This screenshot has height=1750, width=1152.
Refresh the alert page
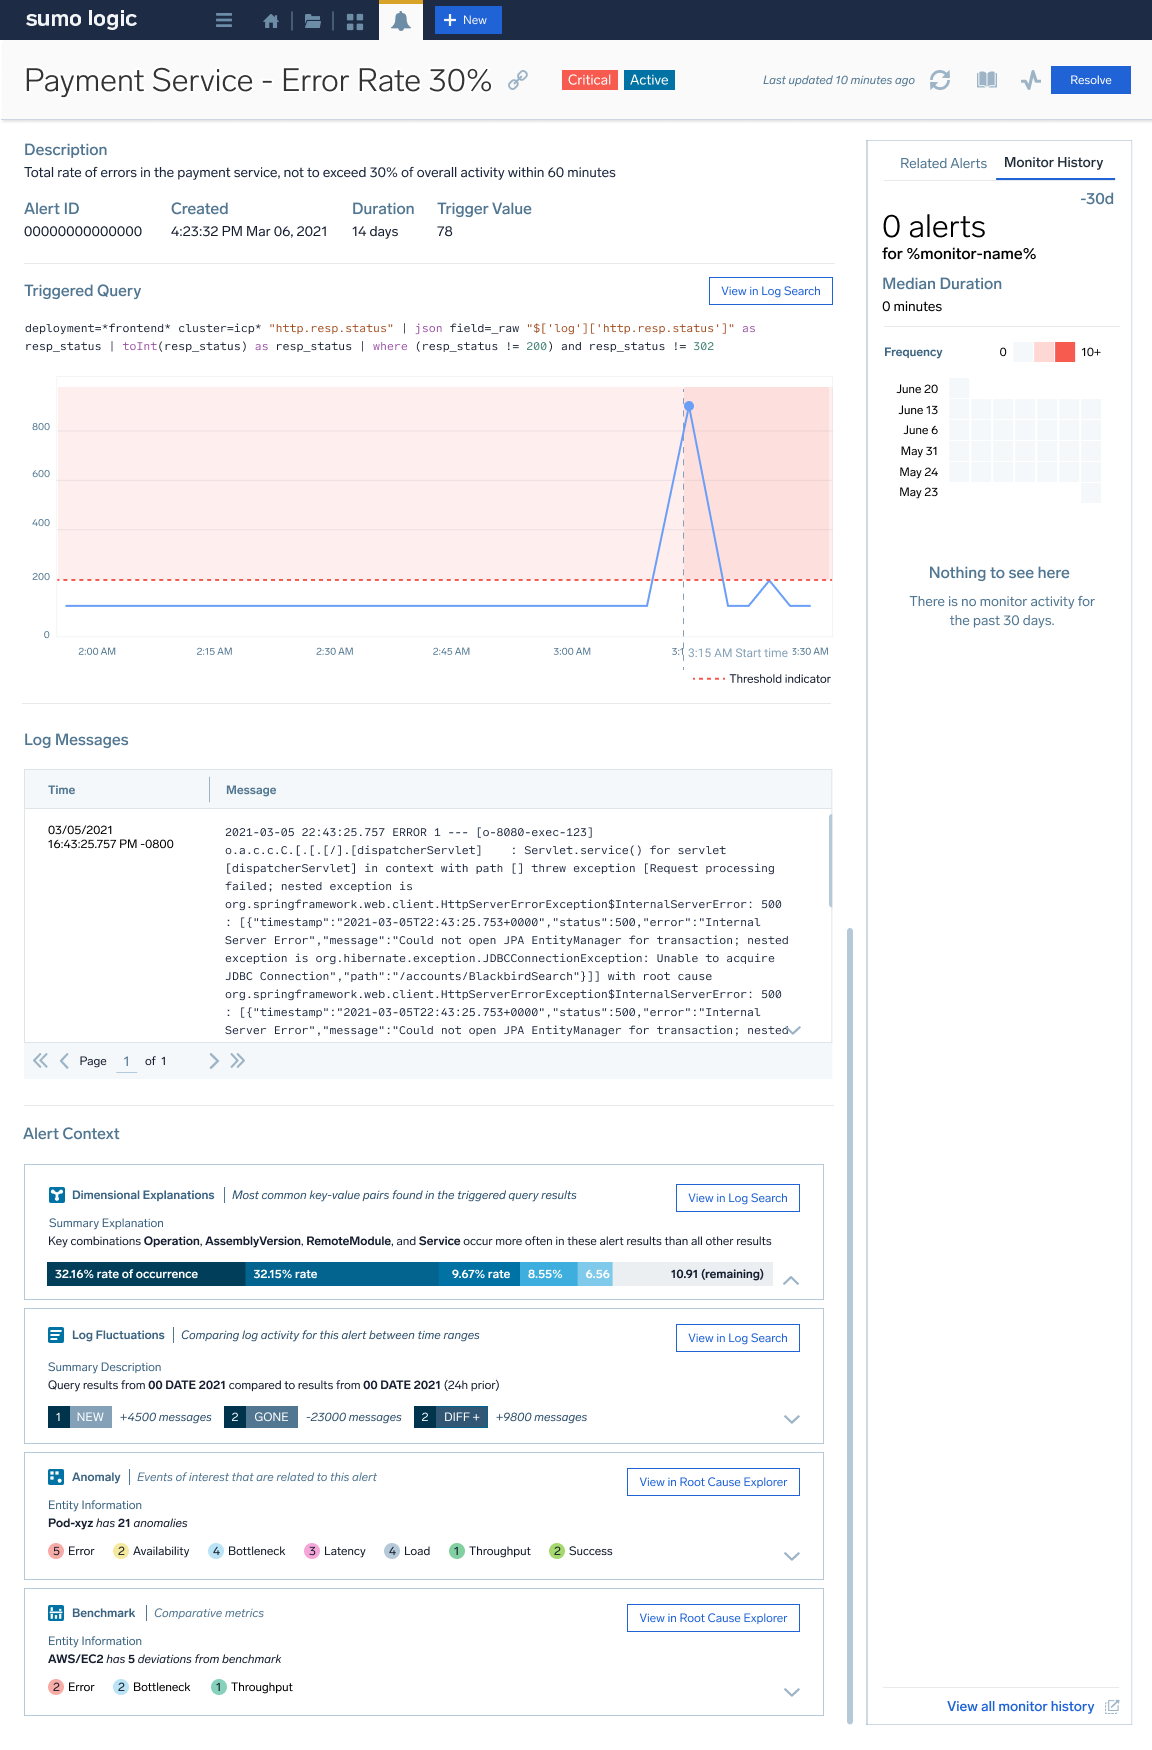pos(940,80)
